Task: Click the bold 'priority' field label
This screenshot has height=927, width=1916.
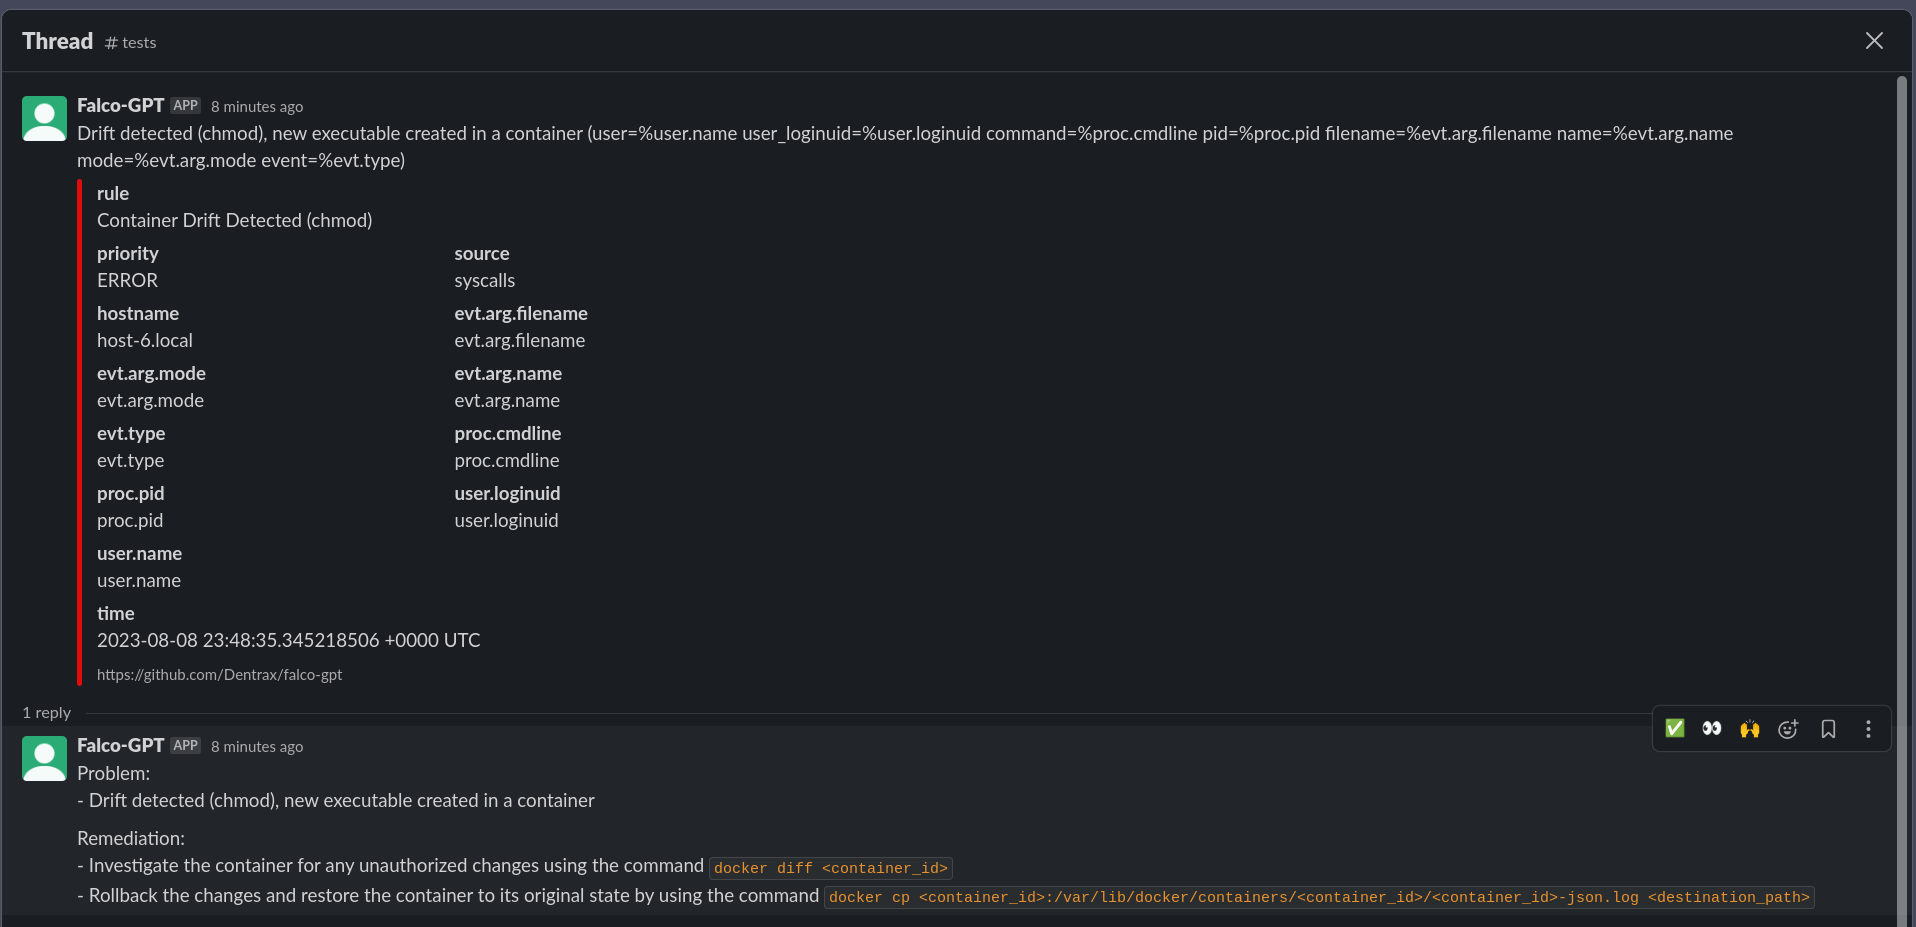Action: pos(128,253)
